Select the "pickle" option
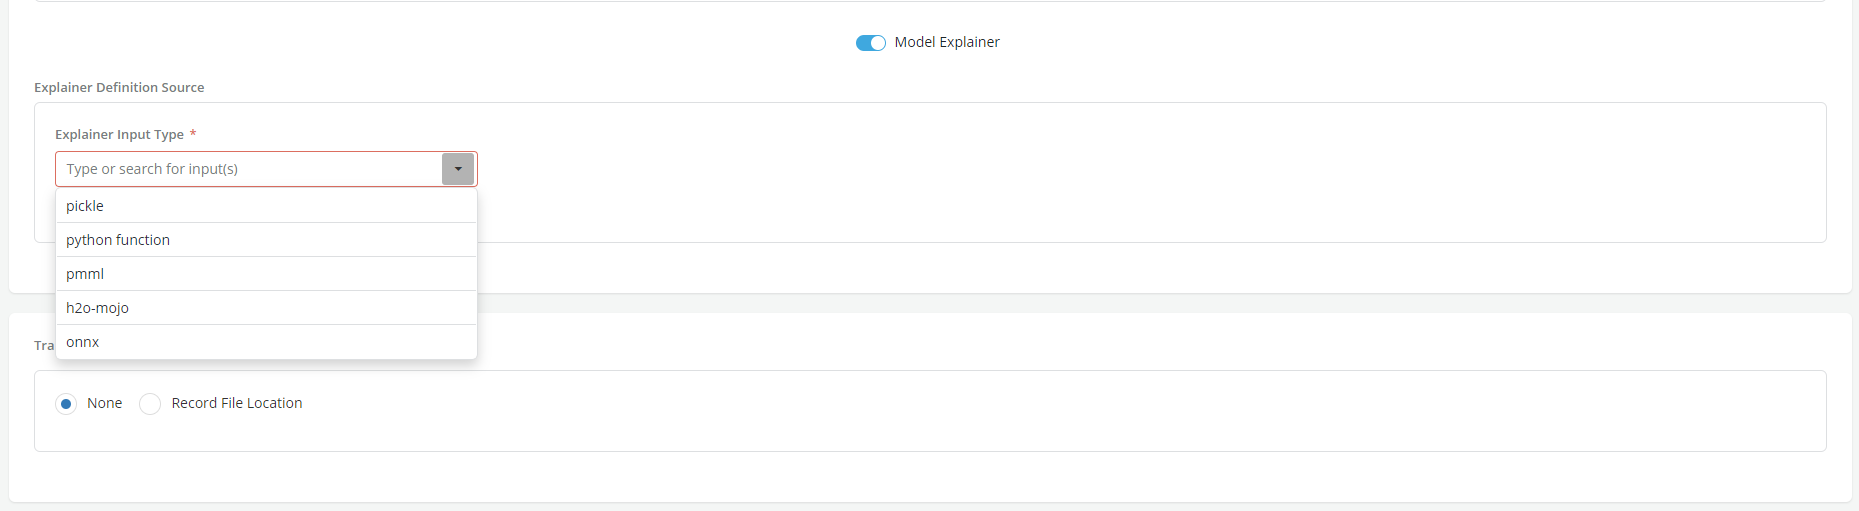Screen dimensions: 1859x511 (x=85, y=206)
